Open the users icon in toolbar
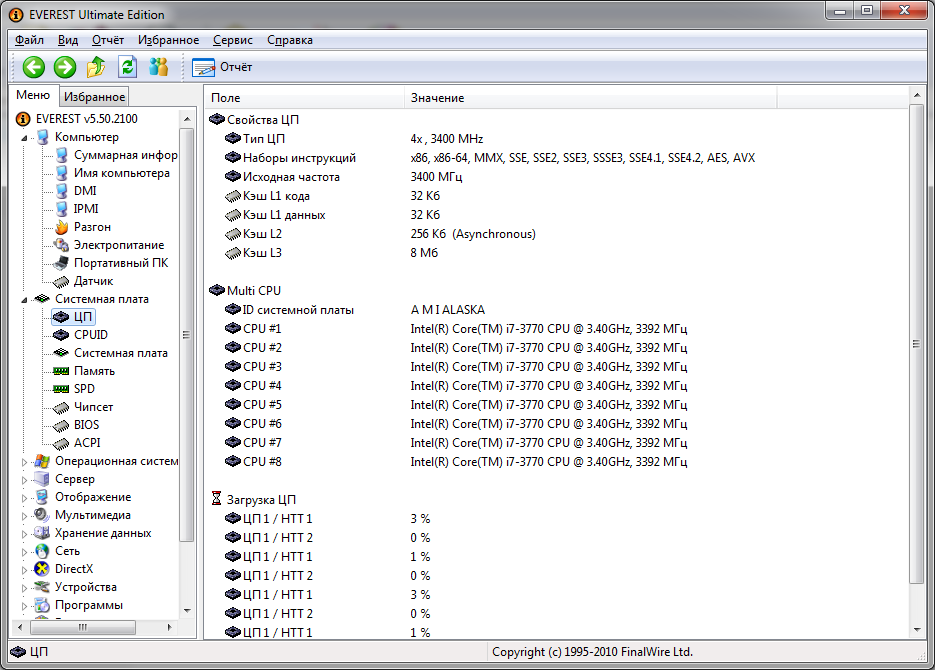The height and width of the screenshot is (670, 935). coord(159,67)
